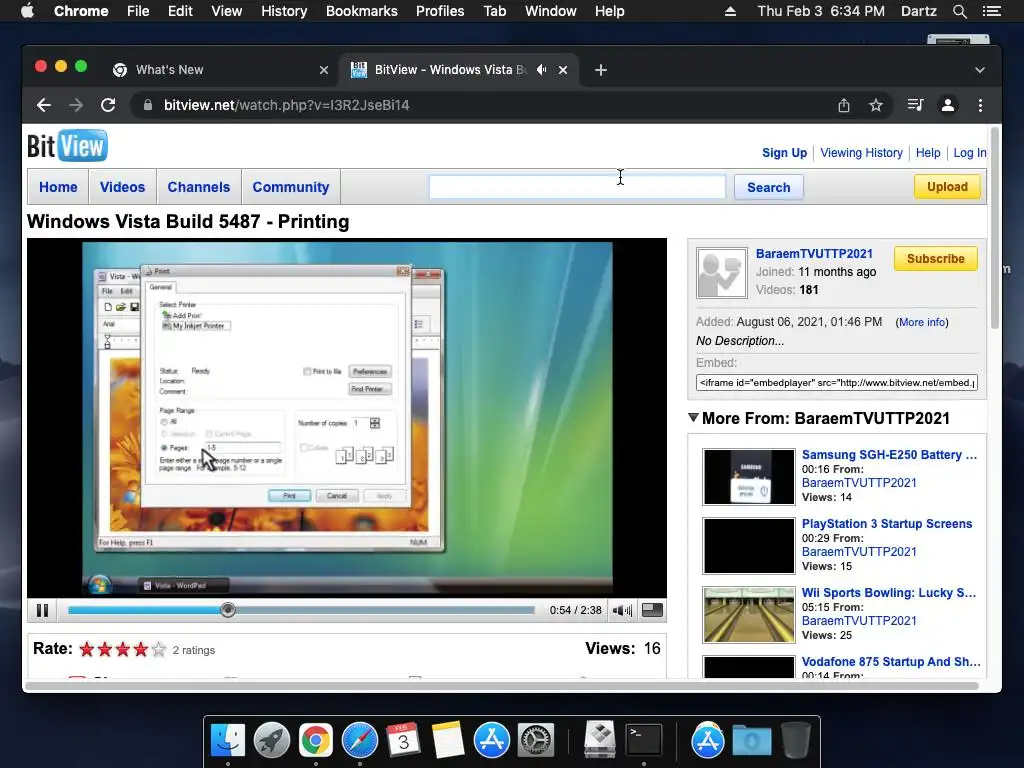Open System Preferences from the dock
Screen dimensions: 1024x768
536,741
